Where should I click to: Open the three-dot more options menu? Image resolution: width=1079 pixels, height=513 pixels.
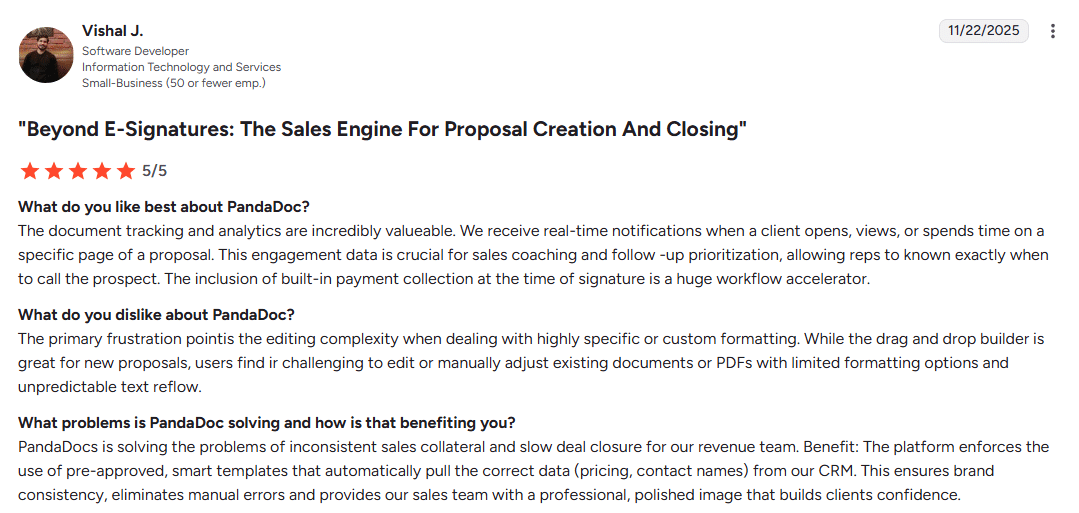pos(1052,31)
